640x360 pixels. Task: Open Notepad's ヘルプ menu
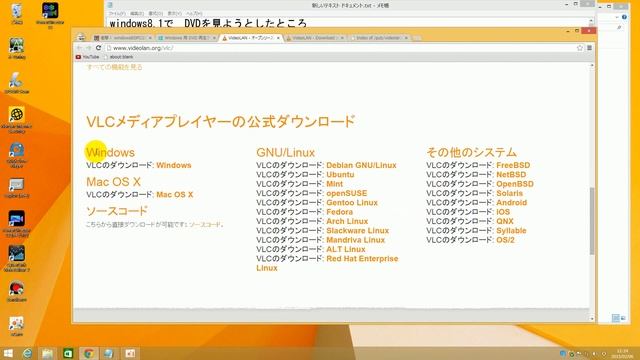(194, 13)
